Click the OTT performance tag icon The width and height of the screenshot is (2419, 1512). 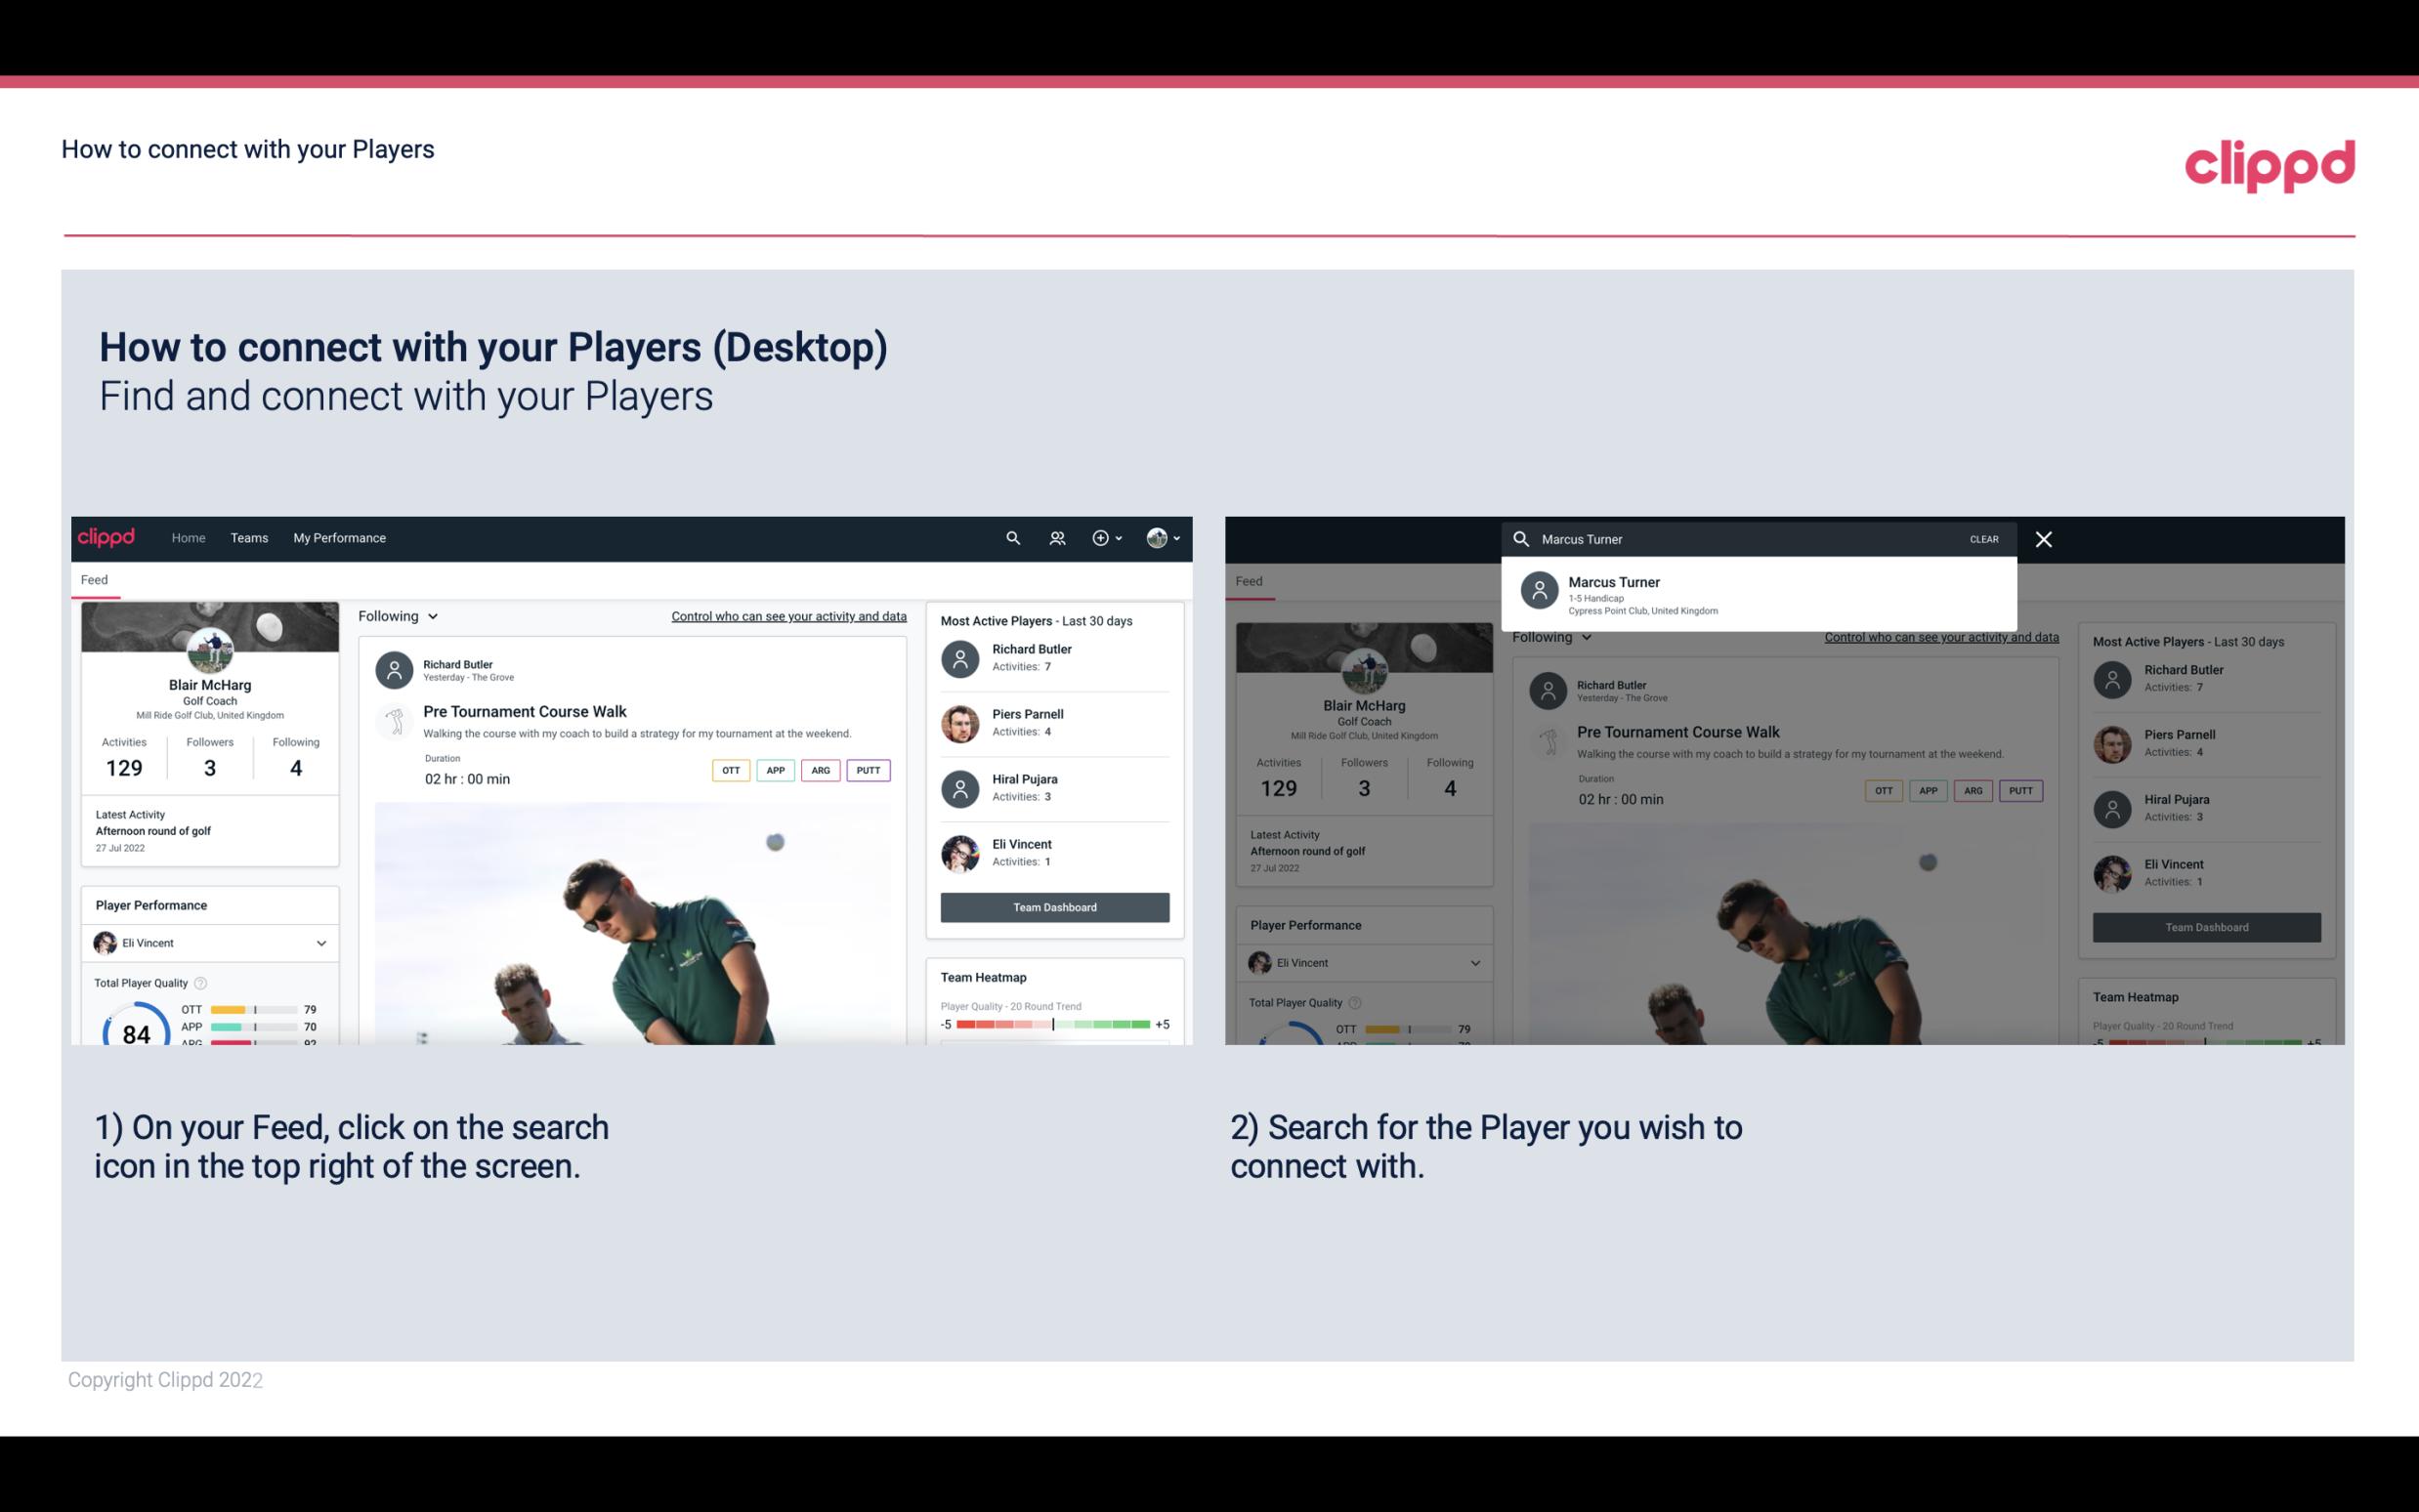(x=728, y=770)
